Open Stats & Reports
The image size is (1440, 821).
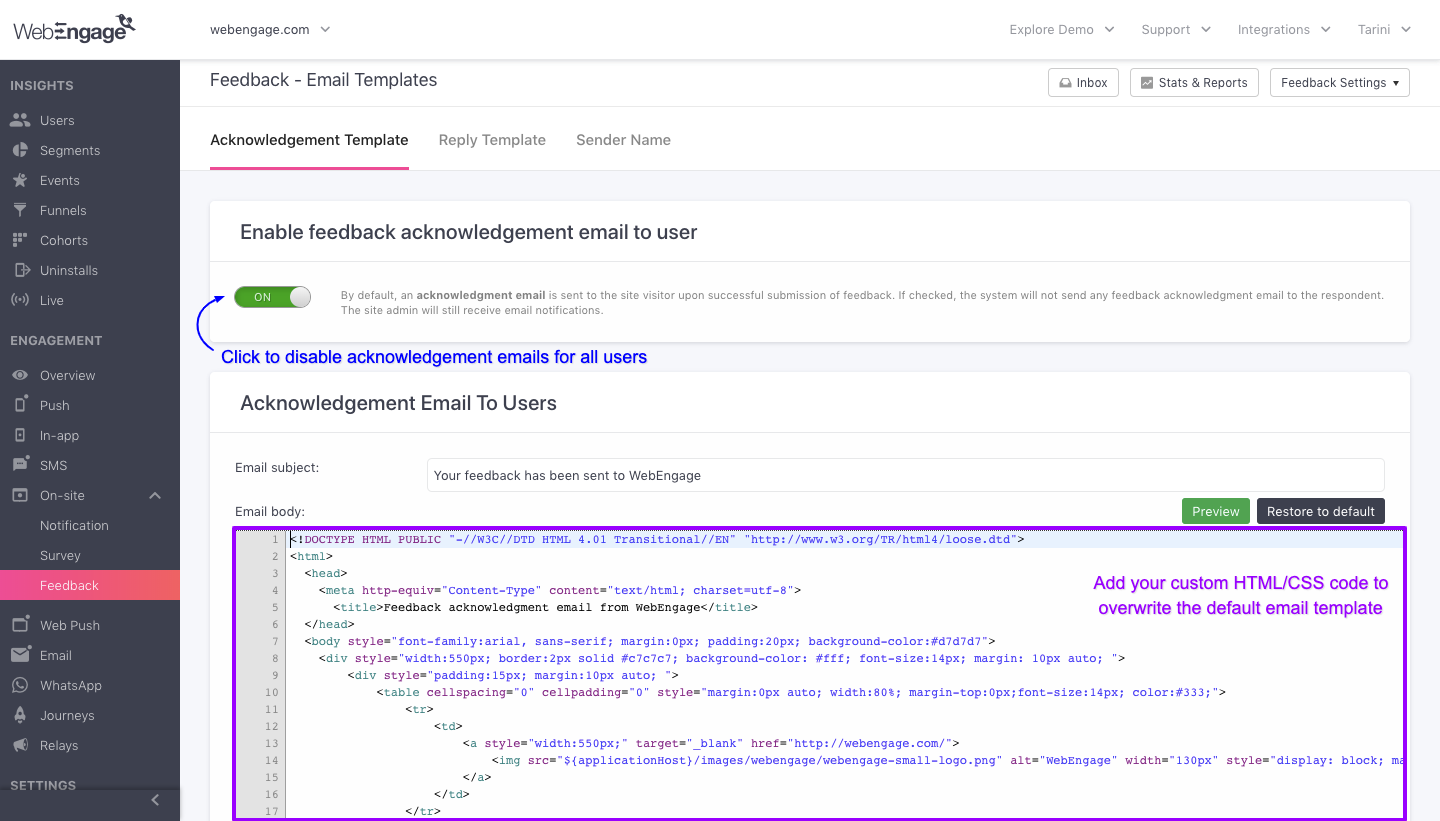1193,82
